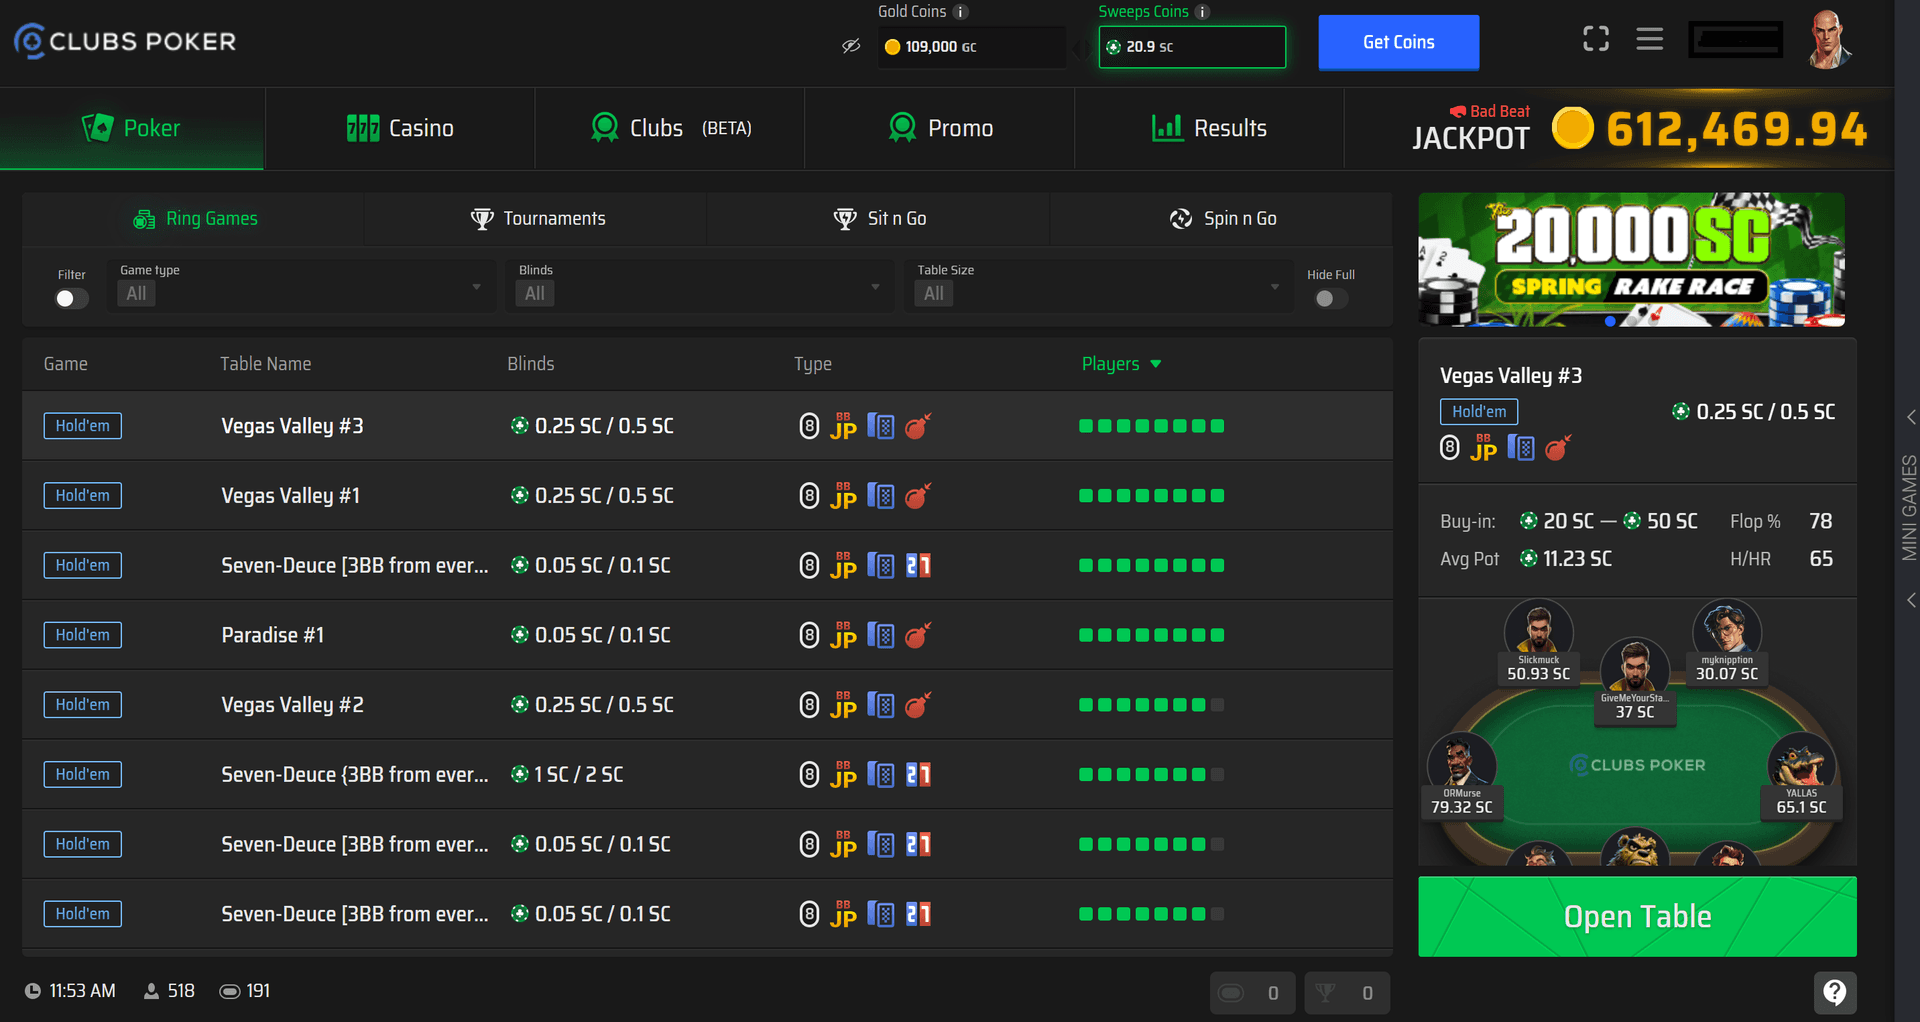Sort by Game column header

[x=66, y=364]
